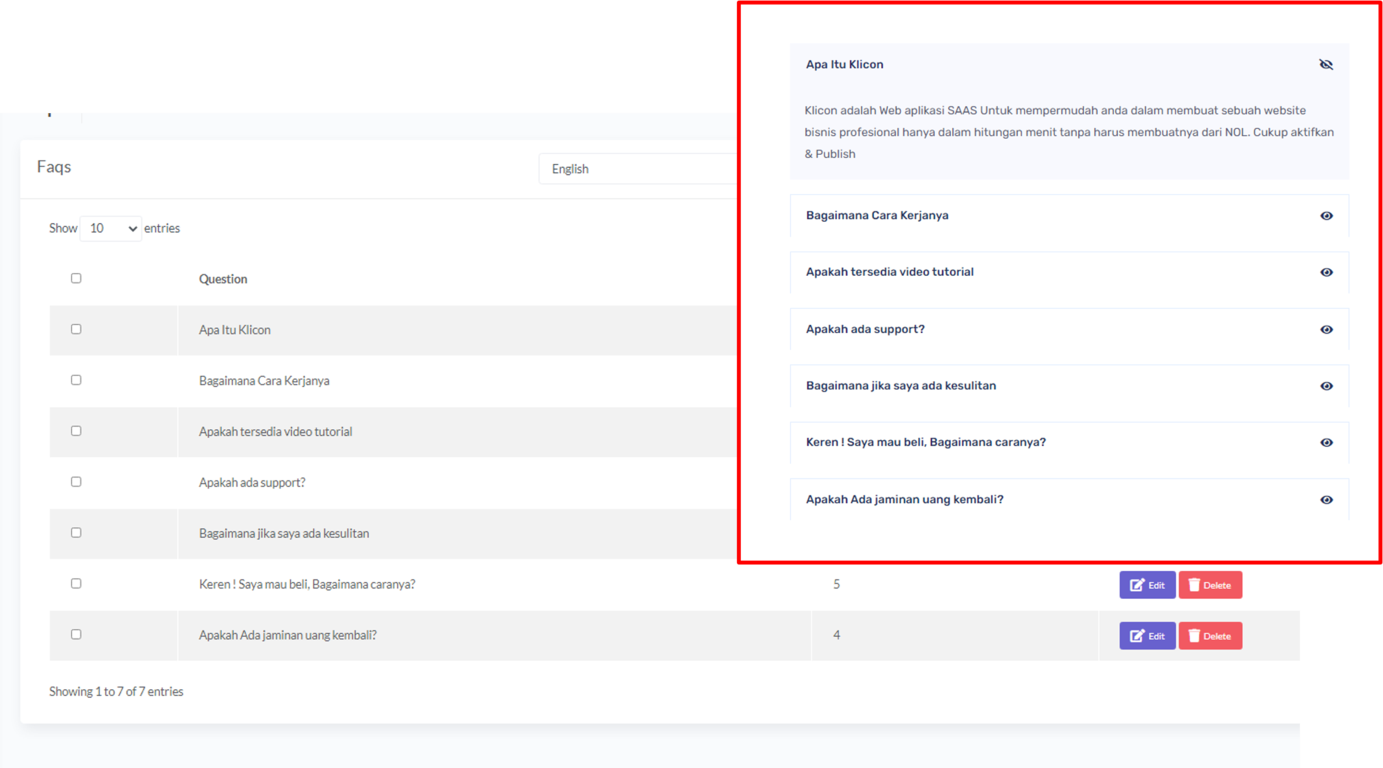Expand the Bagaimana Cara Kerjanya accordion question

[1069, 216]
